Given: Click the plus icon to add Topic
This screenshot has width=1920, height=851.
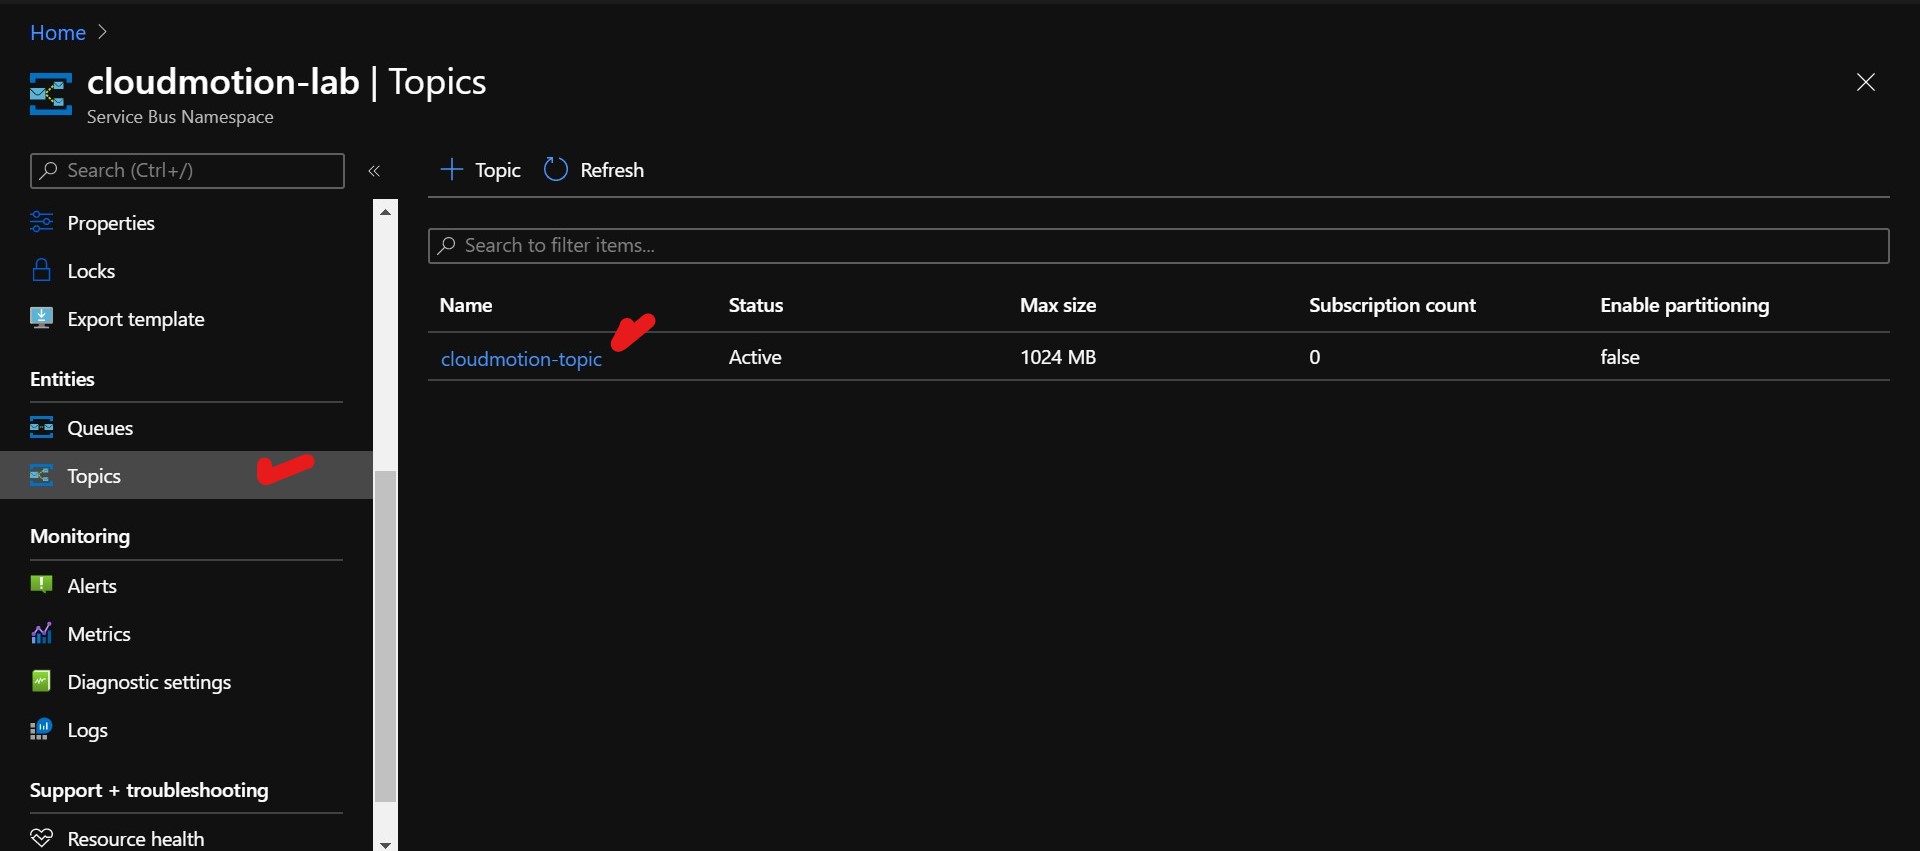Looking at the screenshot, I should (452, 169).
